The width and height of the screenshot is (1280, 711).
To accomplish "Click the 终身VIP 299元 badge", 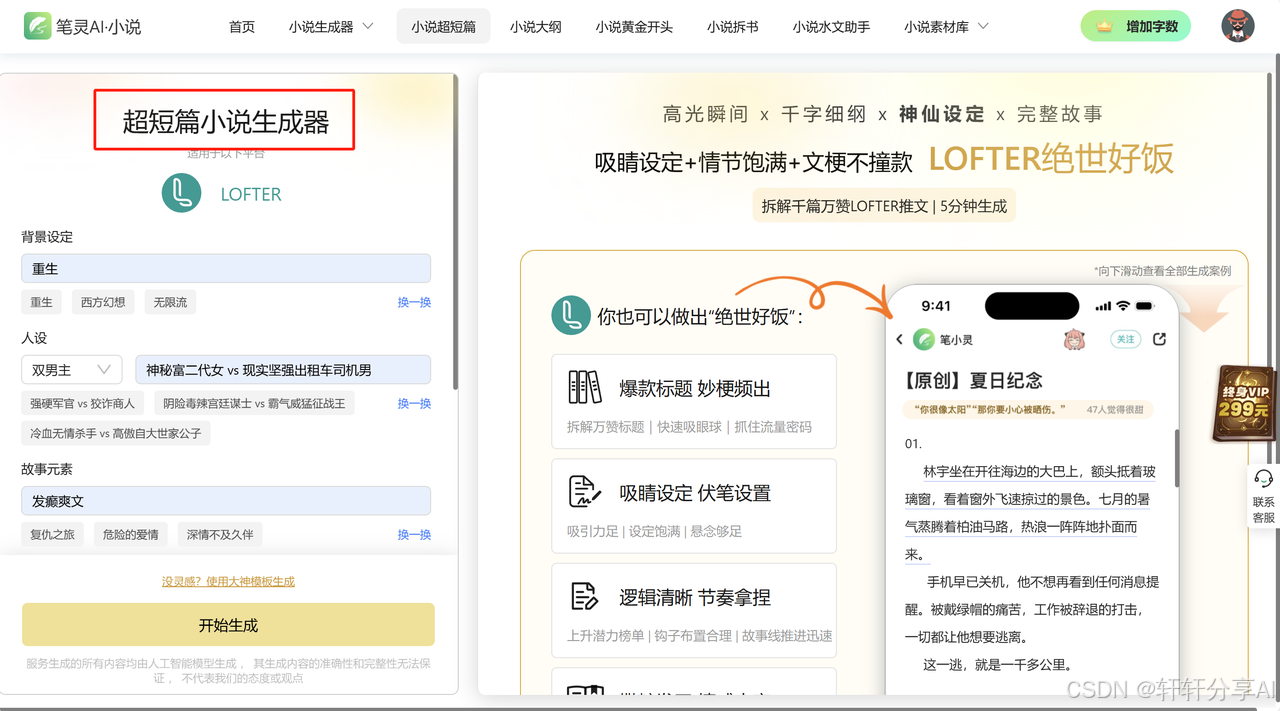I will [1242, 404].
